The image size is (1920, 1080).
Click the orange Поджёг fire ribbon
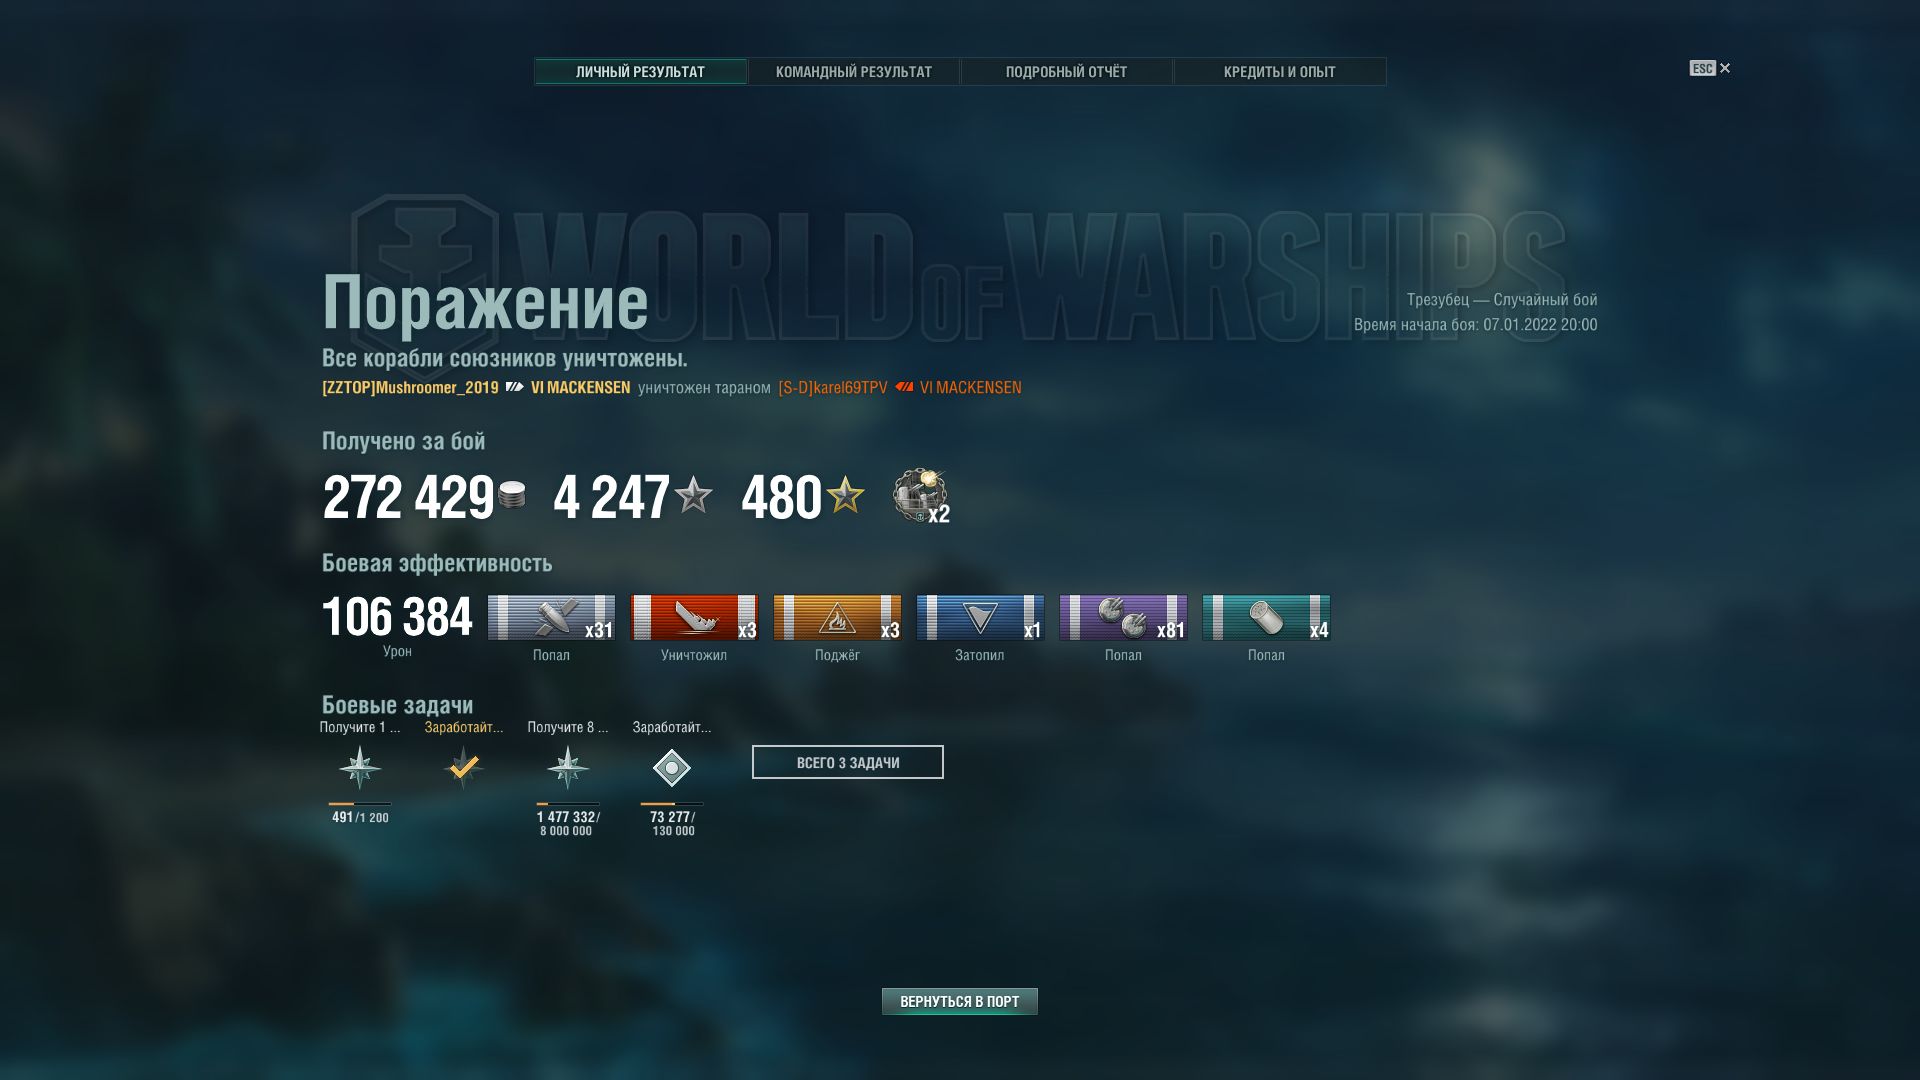[837, 618]
